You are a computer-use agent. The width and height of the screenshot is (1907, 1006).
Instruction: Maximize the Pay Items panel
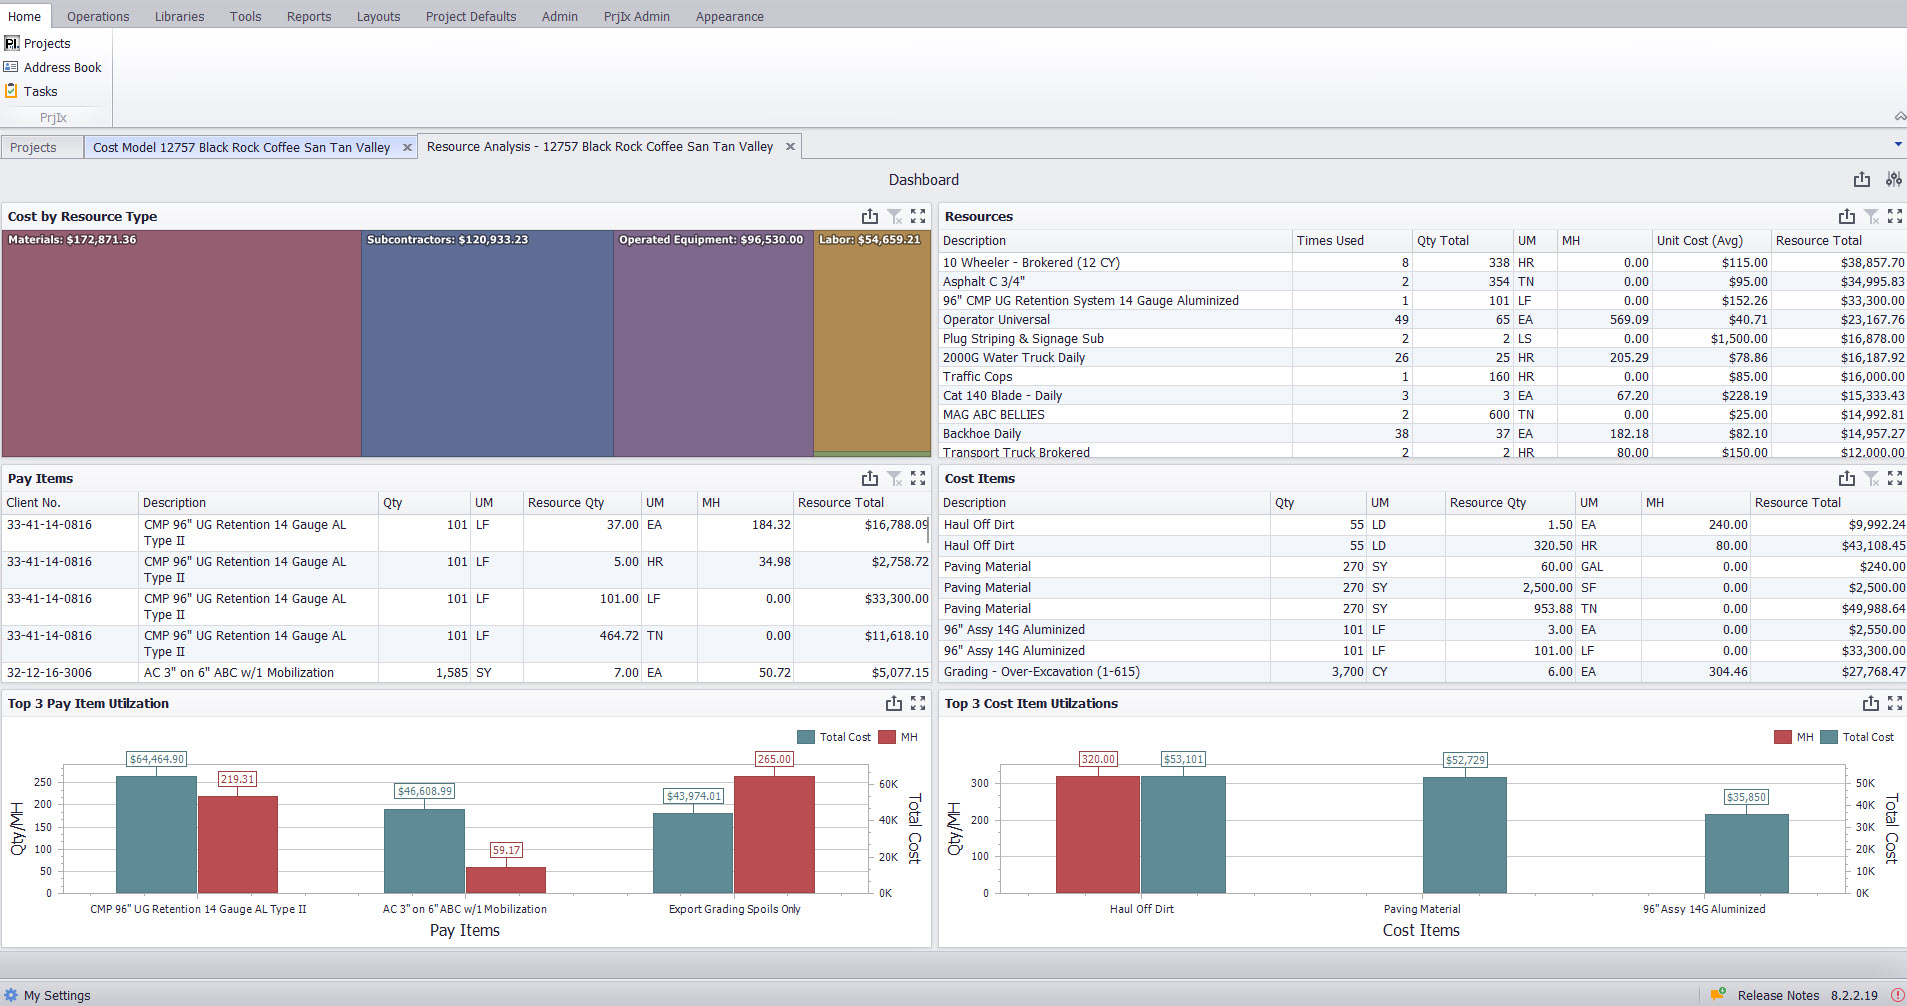(x=918, y=478)
